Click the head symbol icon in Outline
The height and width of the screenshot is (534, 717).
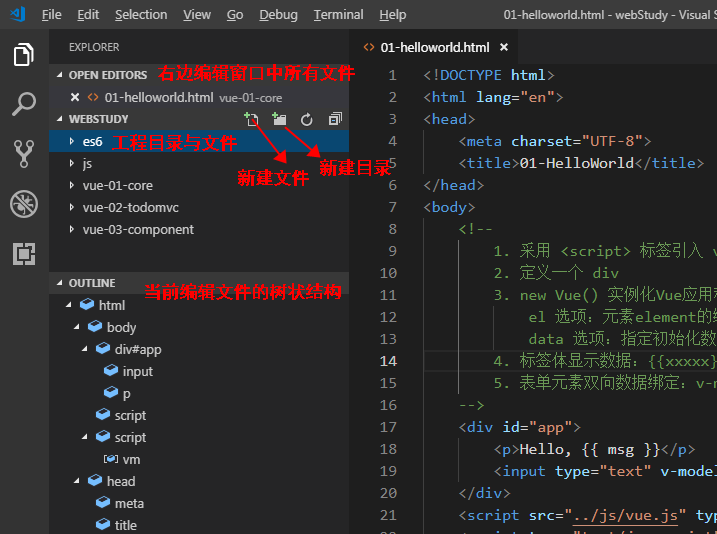[95, 481]
